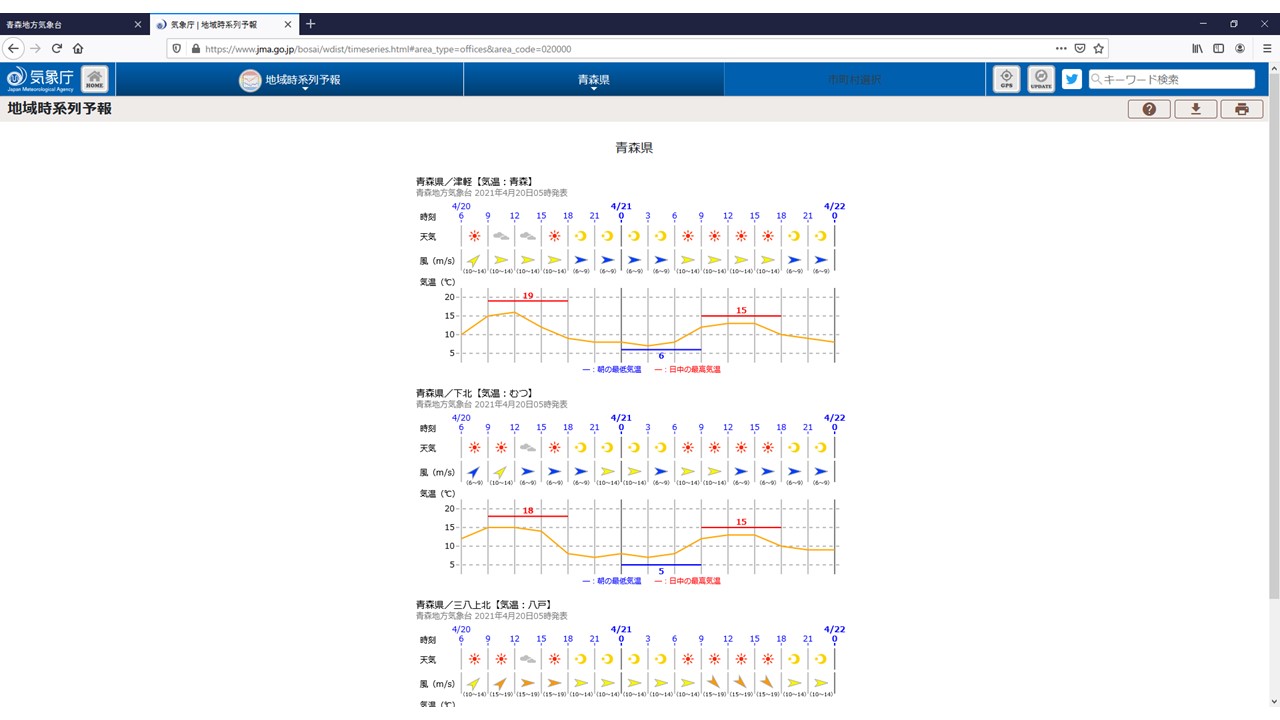Open a new tab with plus button
The height and width of the screenshot is (720, 1280).
(x=310, y=23)
